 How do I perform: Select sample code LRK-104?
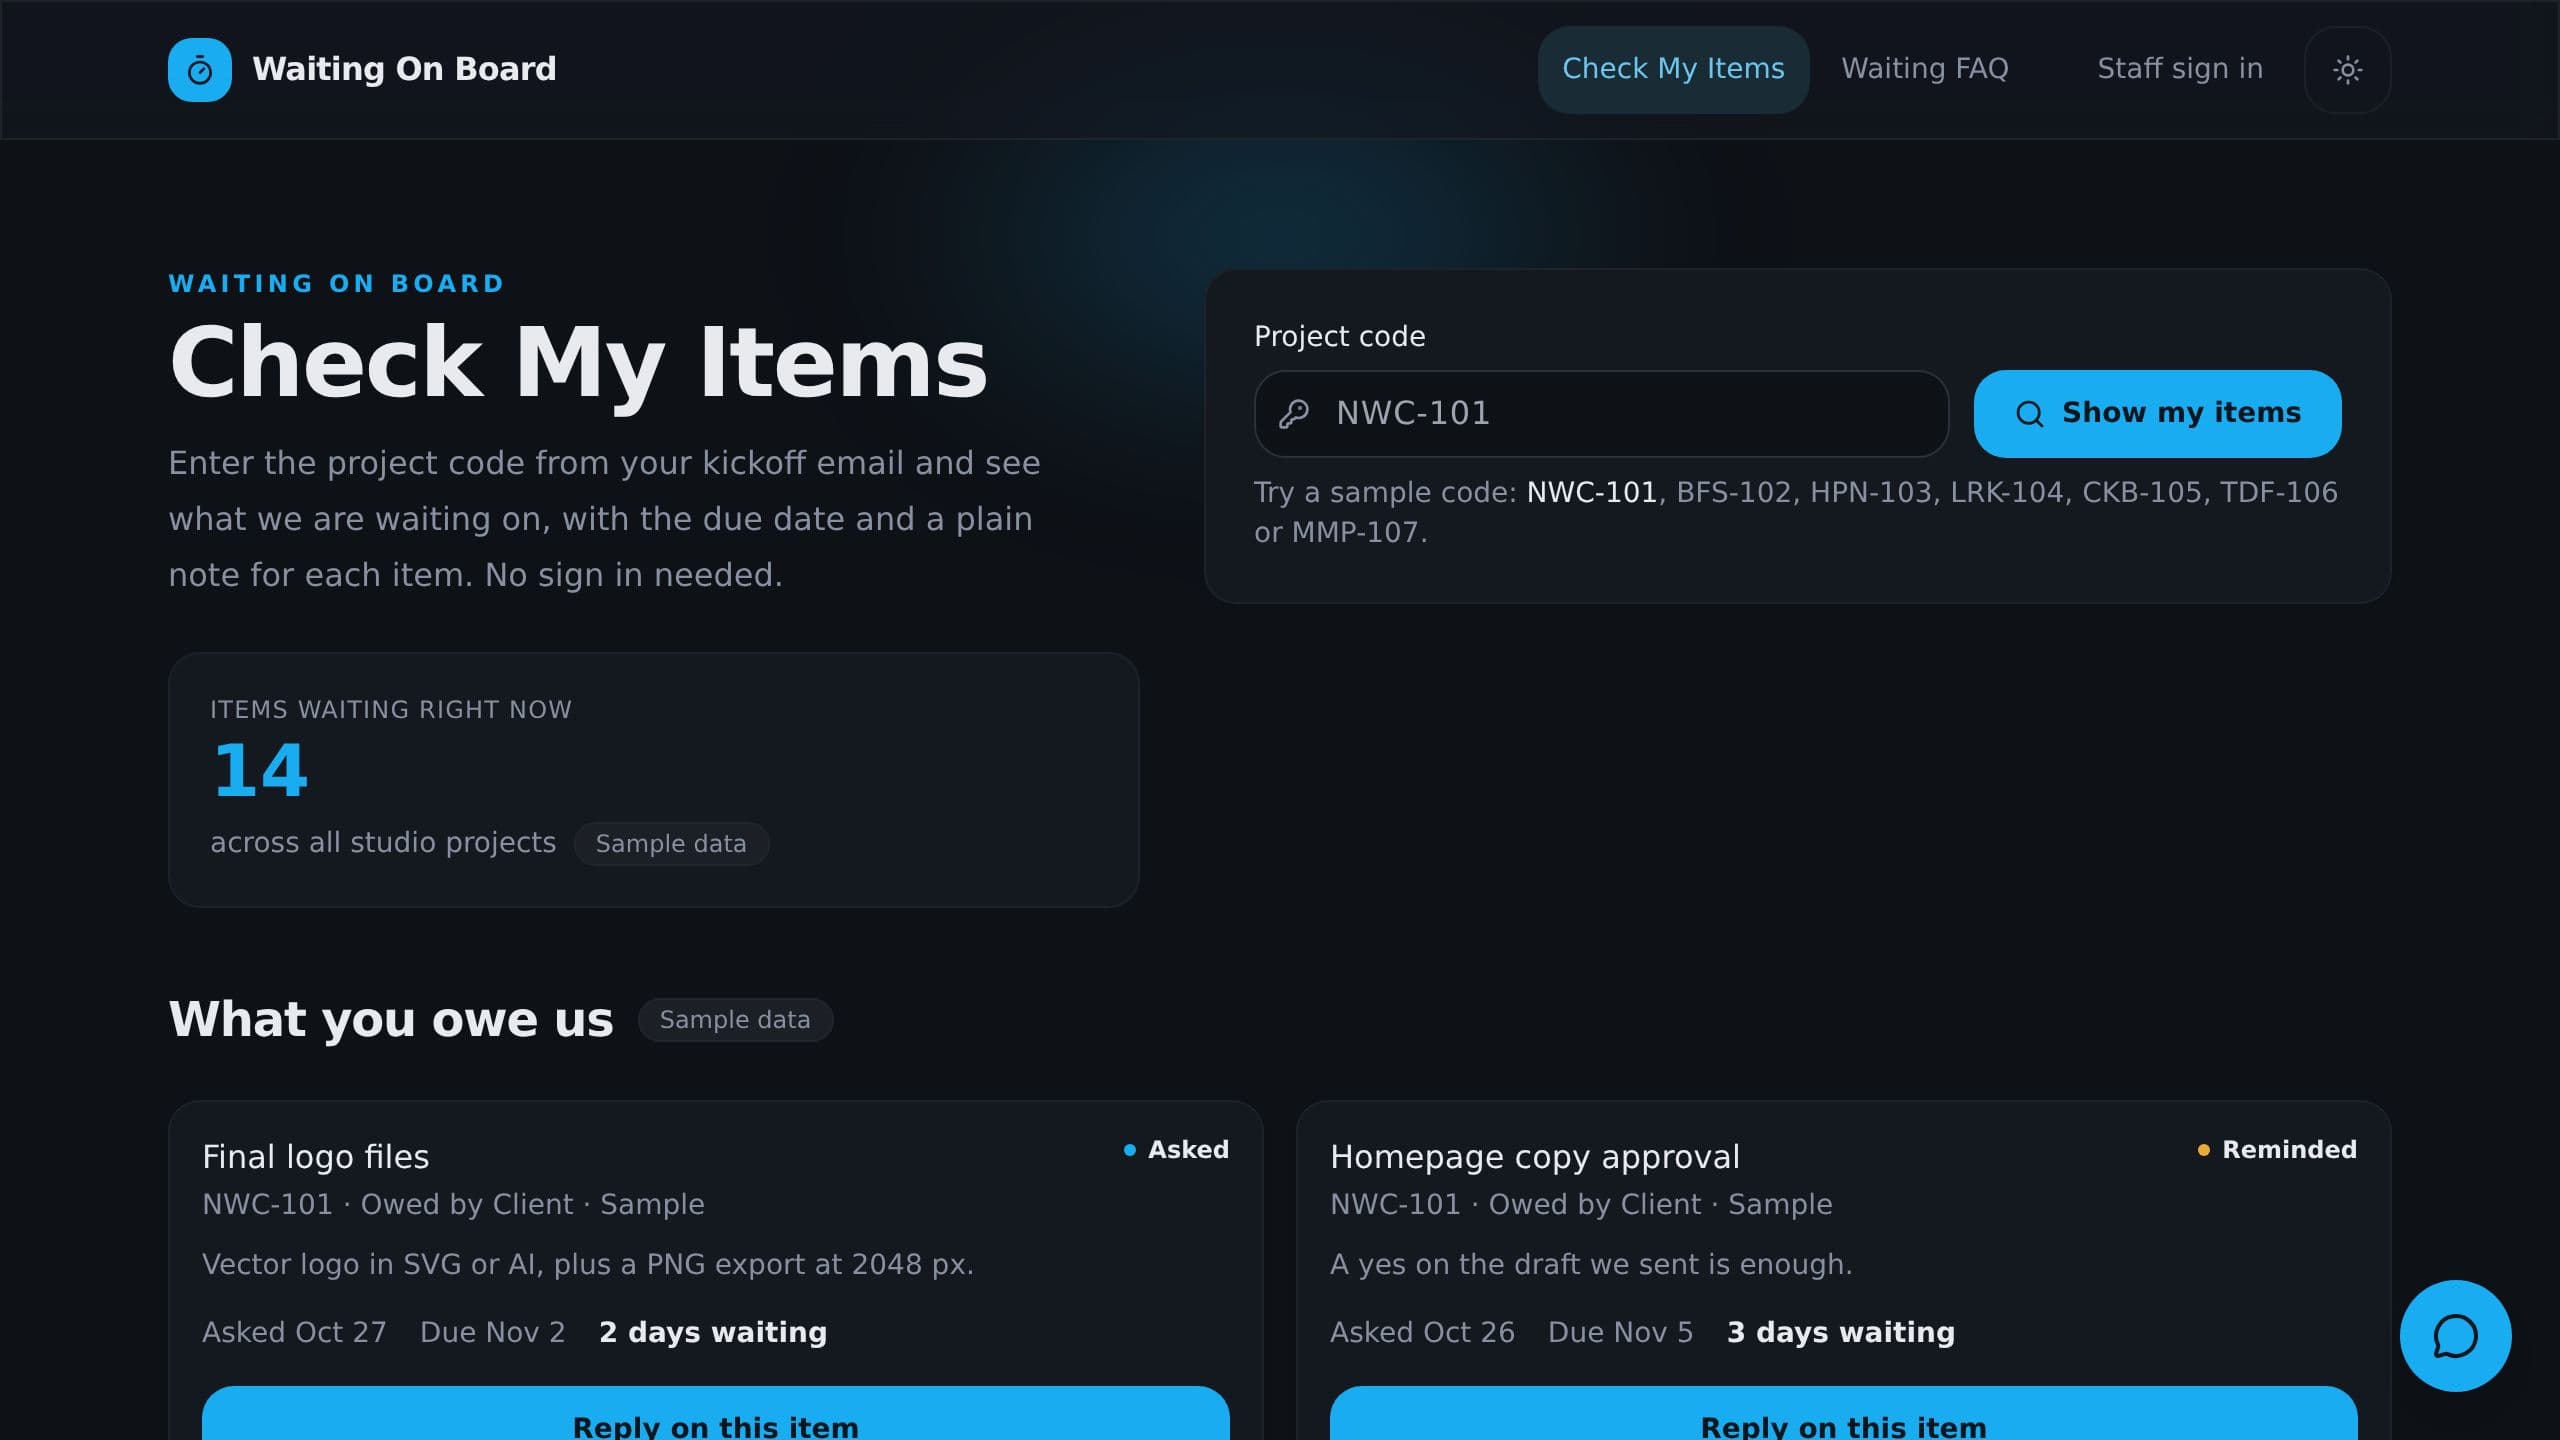[x=2006, y=492]
